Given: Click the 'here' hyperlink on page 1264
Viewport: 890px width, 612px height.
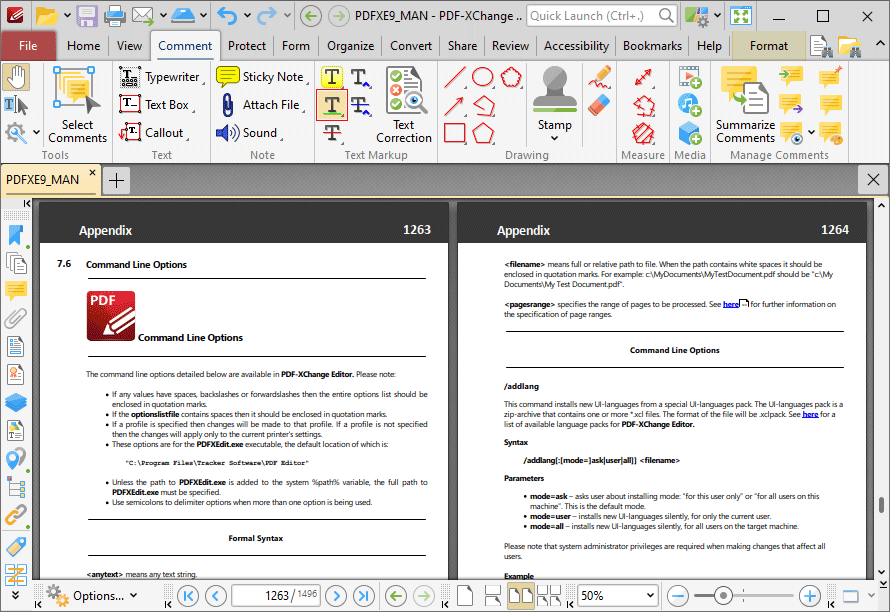Looking at the screenshot, I should pos(731,303).
